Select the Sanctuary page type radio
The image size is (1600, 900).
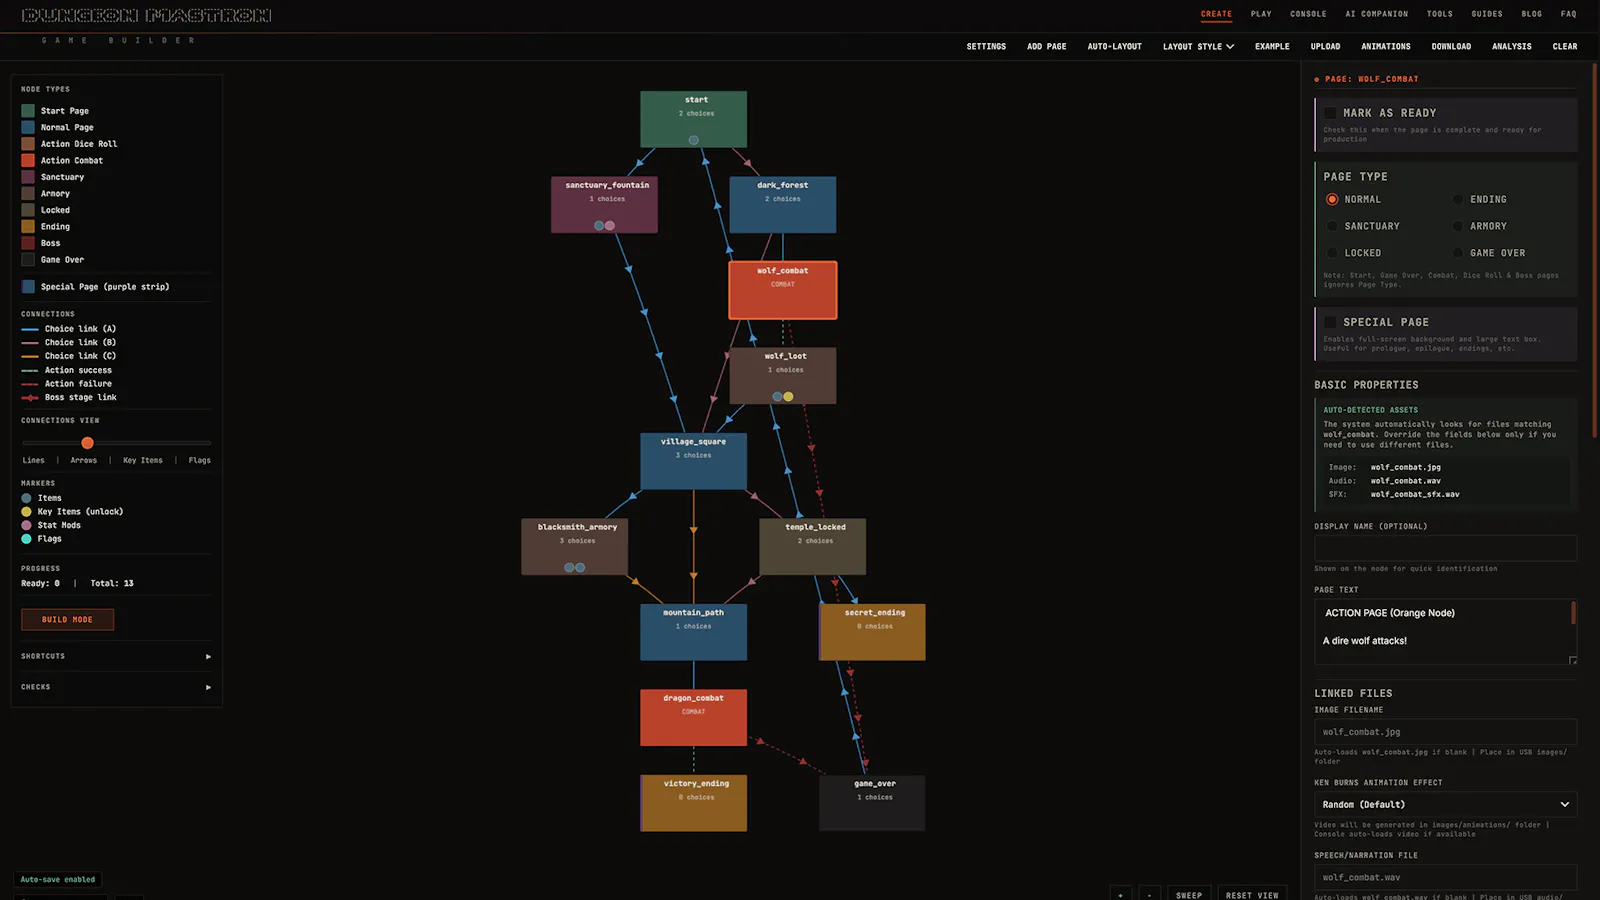pyautogui.click(x=1332, y=226)
